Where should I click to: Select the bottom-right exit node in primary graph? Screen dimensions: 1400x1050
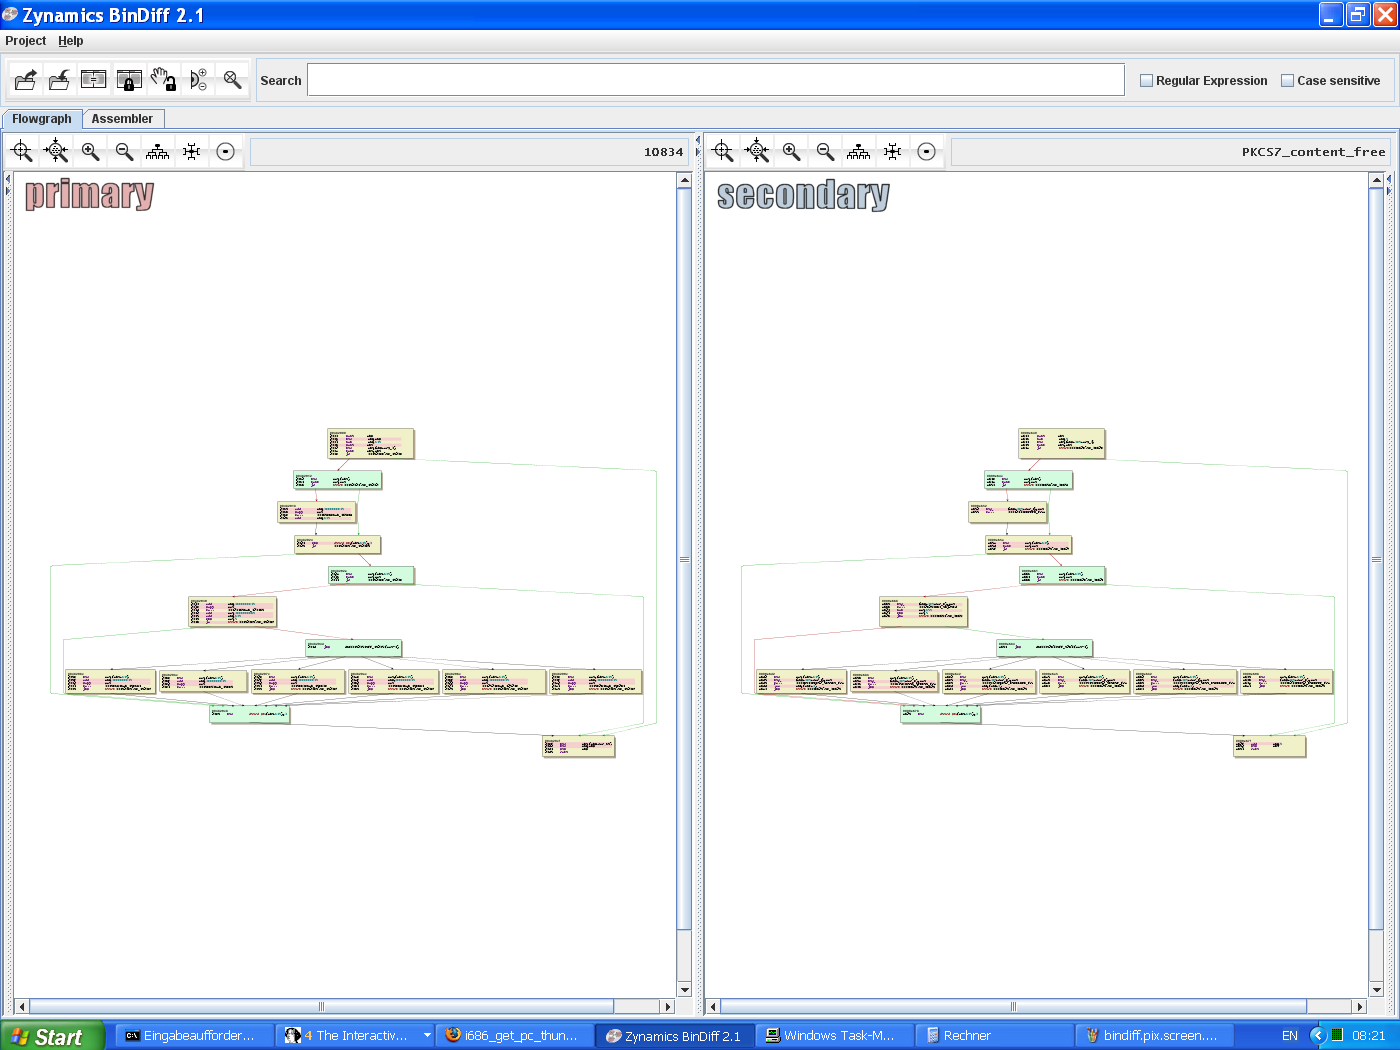coord(579,746)
